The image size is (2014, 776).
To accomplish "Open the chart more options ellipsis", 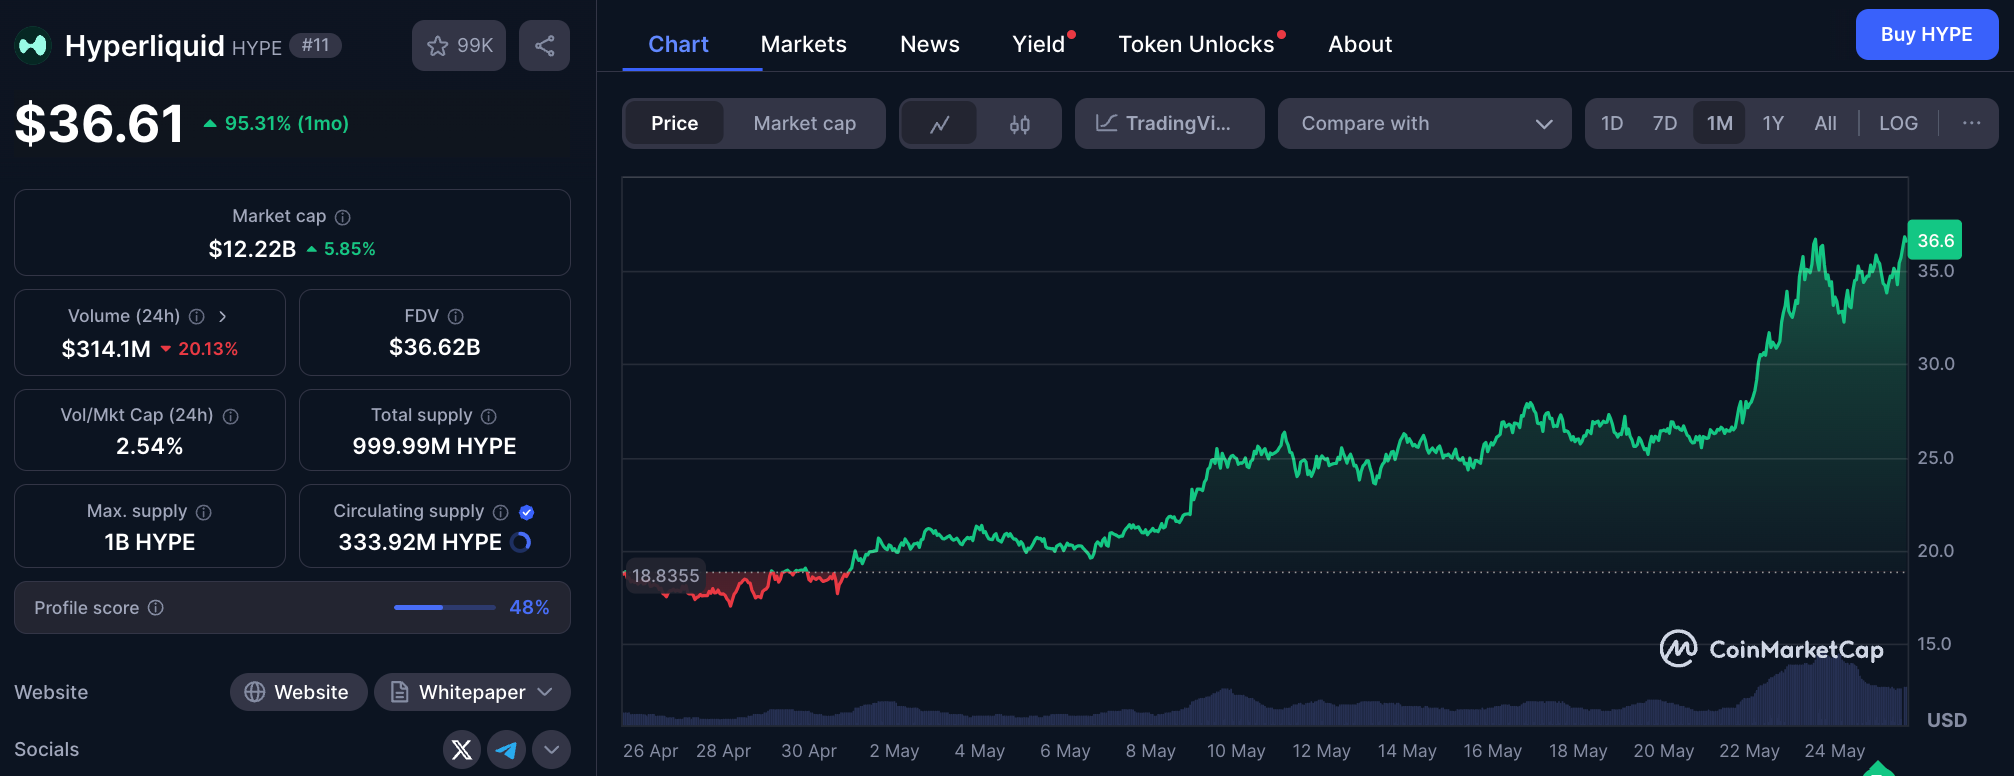I will pyautogui.click(x=1972, y=123).
